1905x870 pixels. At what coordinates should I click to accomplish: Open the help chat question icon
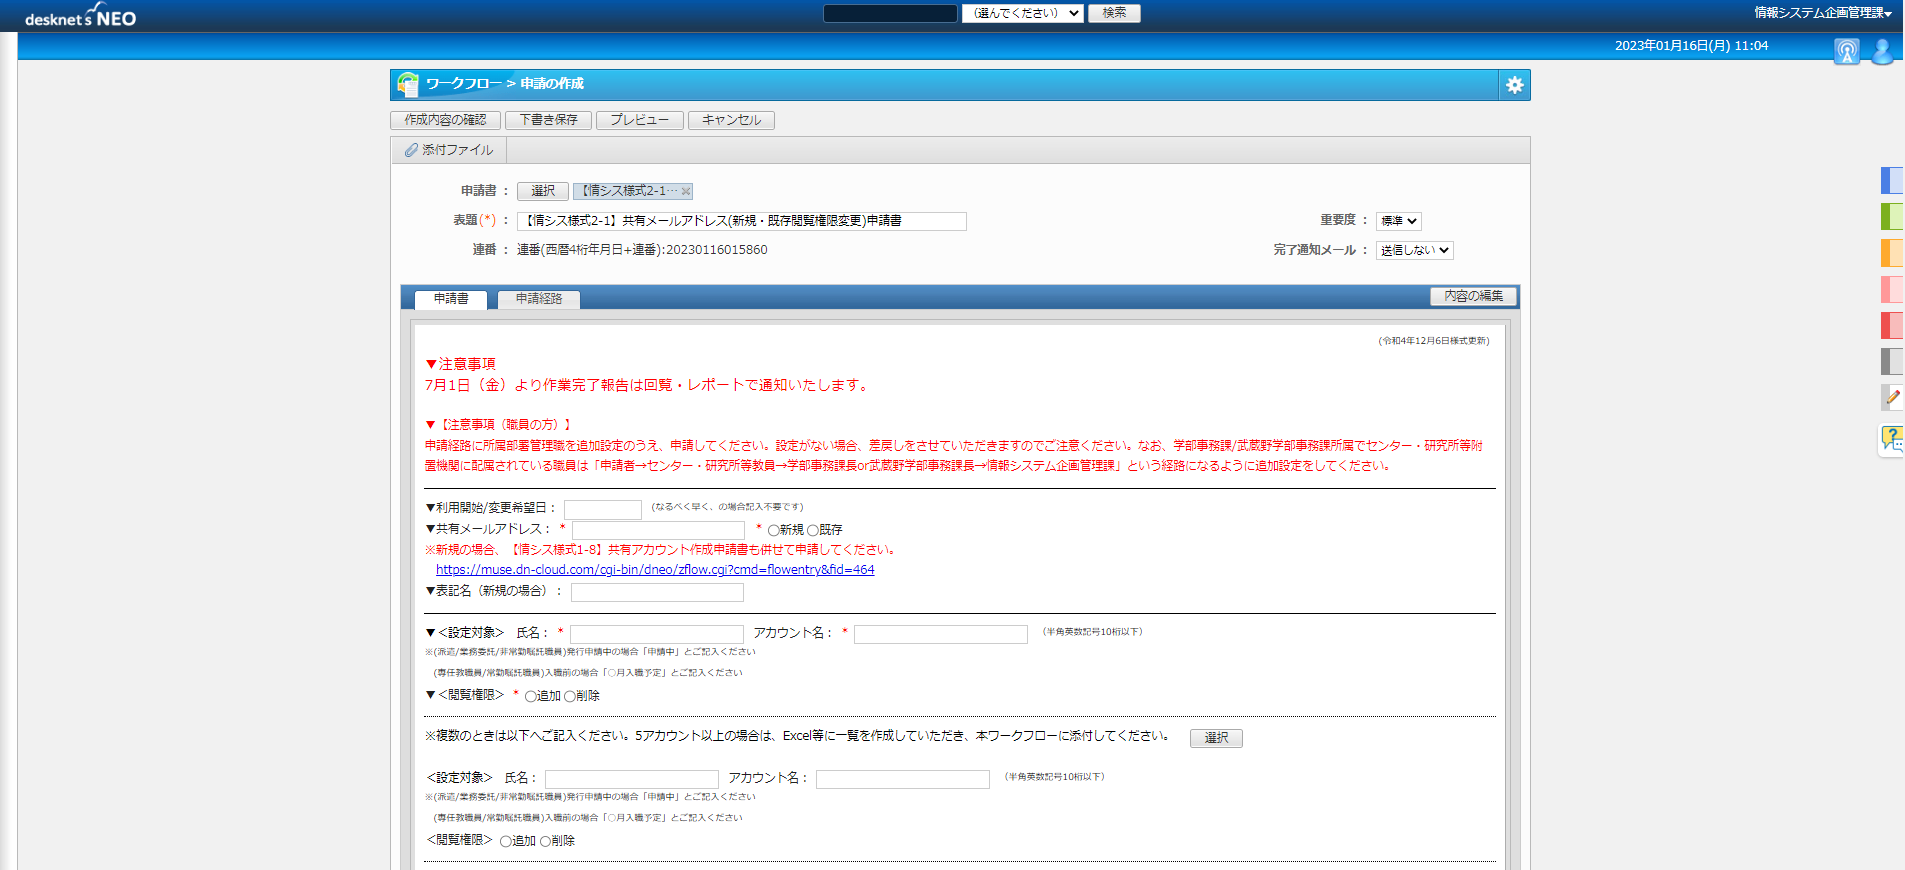(x=1892, y=439)
